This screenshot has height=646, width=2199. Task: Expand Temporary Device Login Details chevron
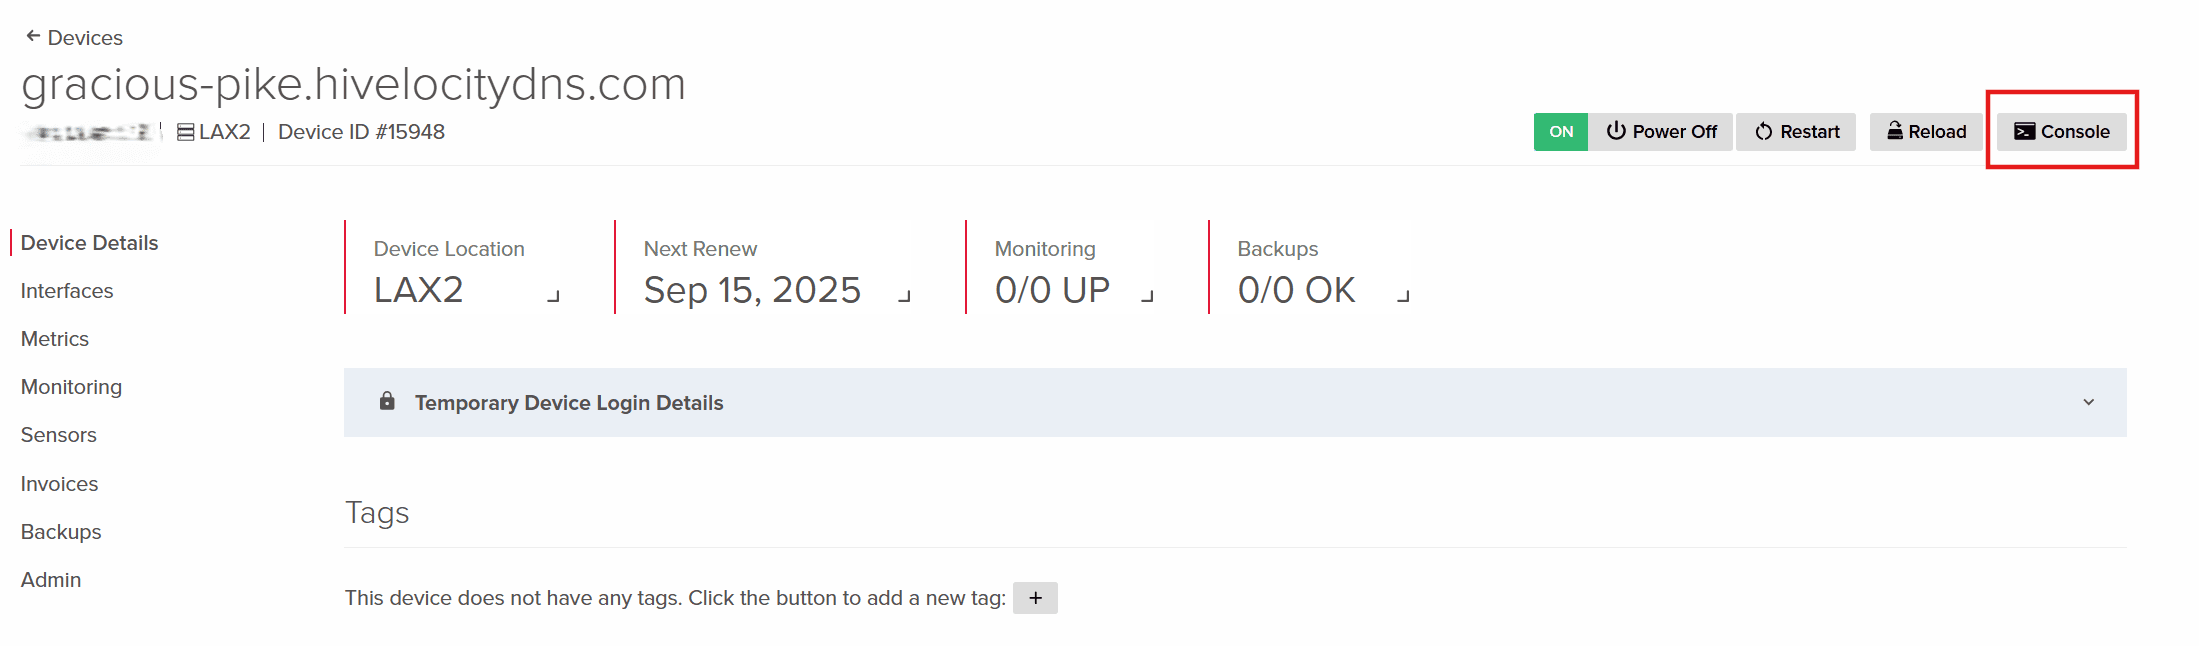[2088, 402]
